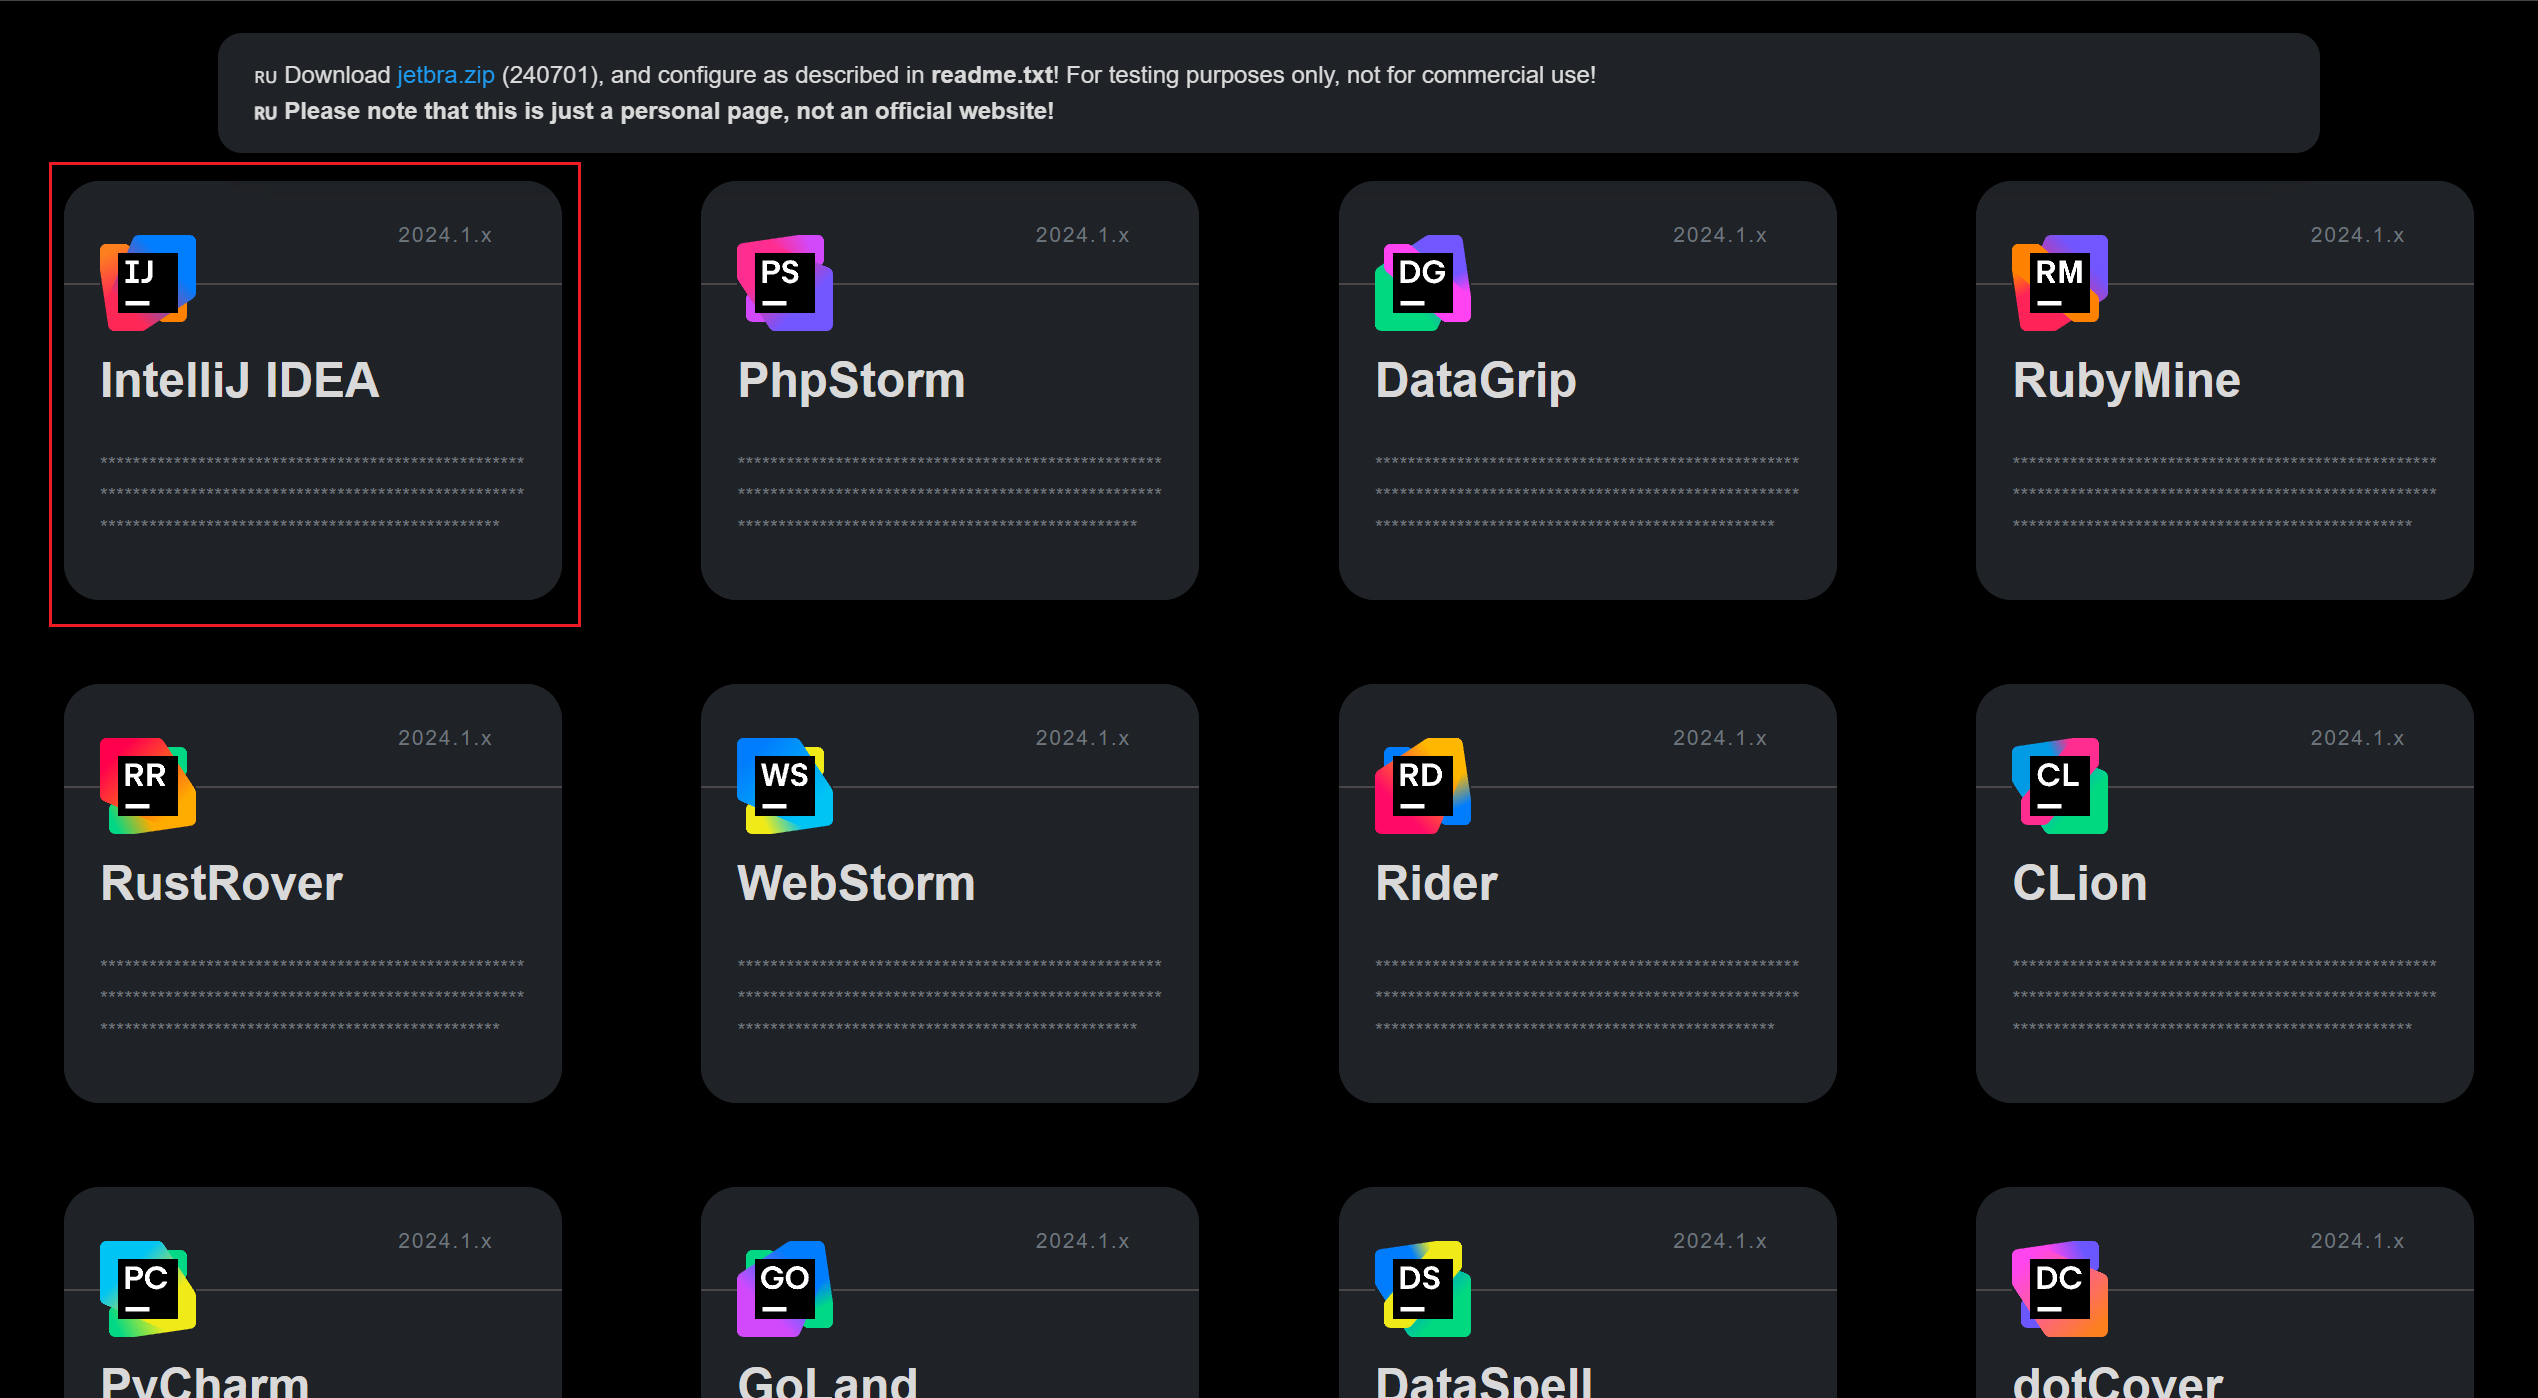Click the DataGrip DG logo icon
The height and width of the screenshot is (1398, 2538).
pyautogui.click(x=1423, y=283)
